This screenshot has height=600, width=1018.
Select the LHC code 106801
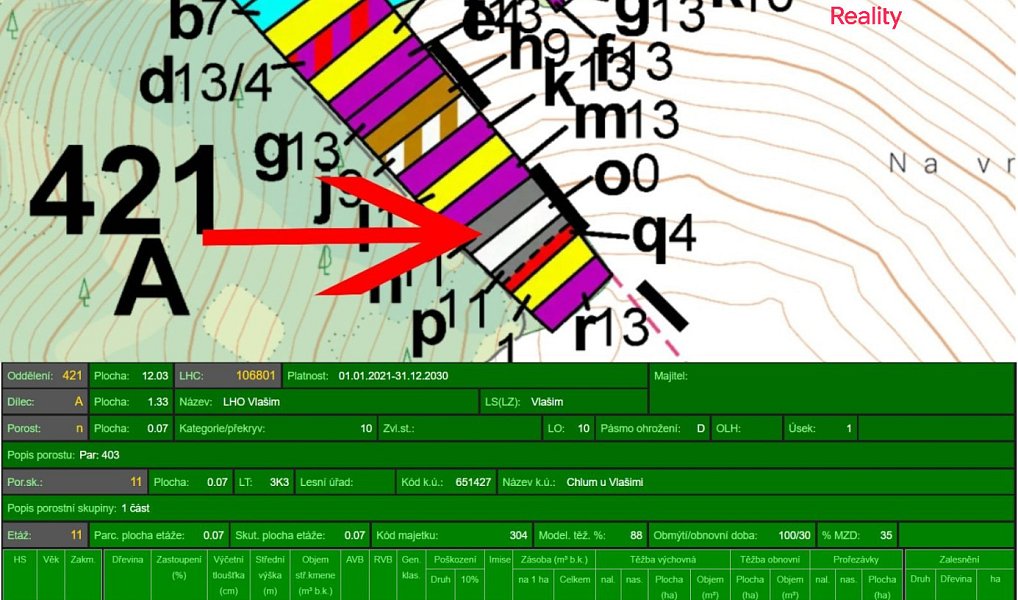[256, 376]
